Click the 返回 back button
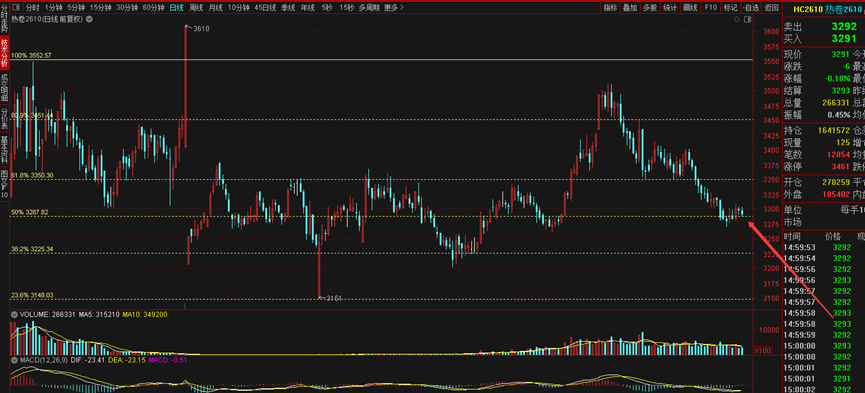 tap(771, 8)
